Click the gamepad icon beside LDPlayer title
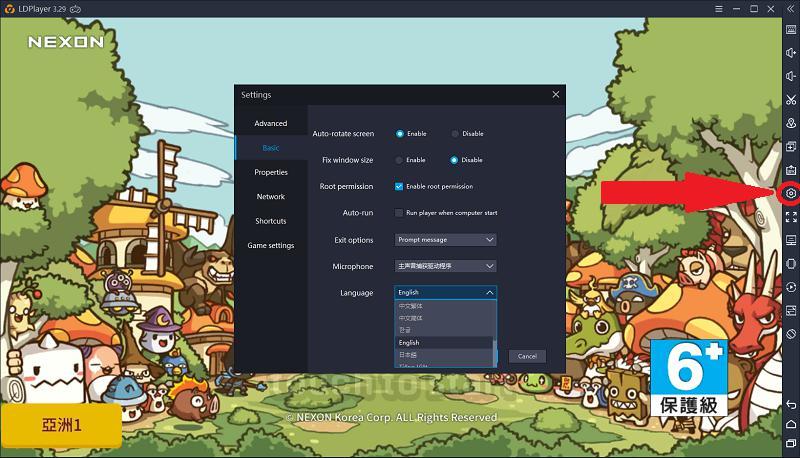800x458 pixels. 76,9
